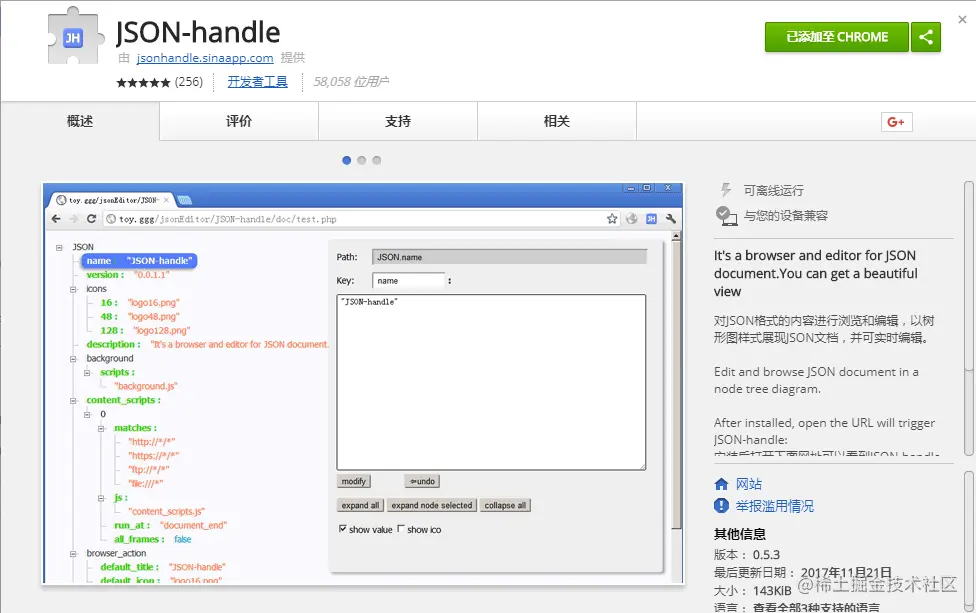Collapse the scripts tree node
This screenshot has height=613, width=976.
[x=87, y=372]
